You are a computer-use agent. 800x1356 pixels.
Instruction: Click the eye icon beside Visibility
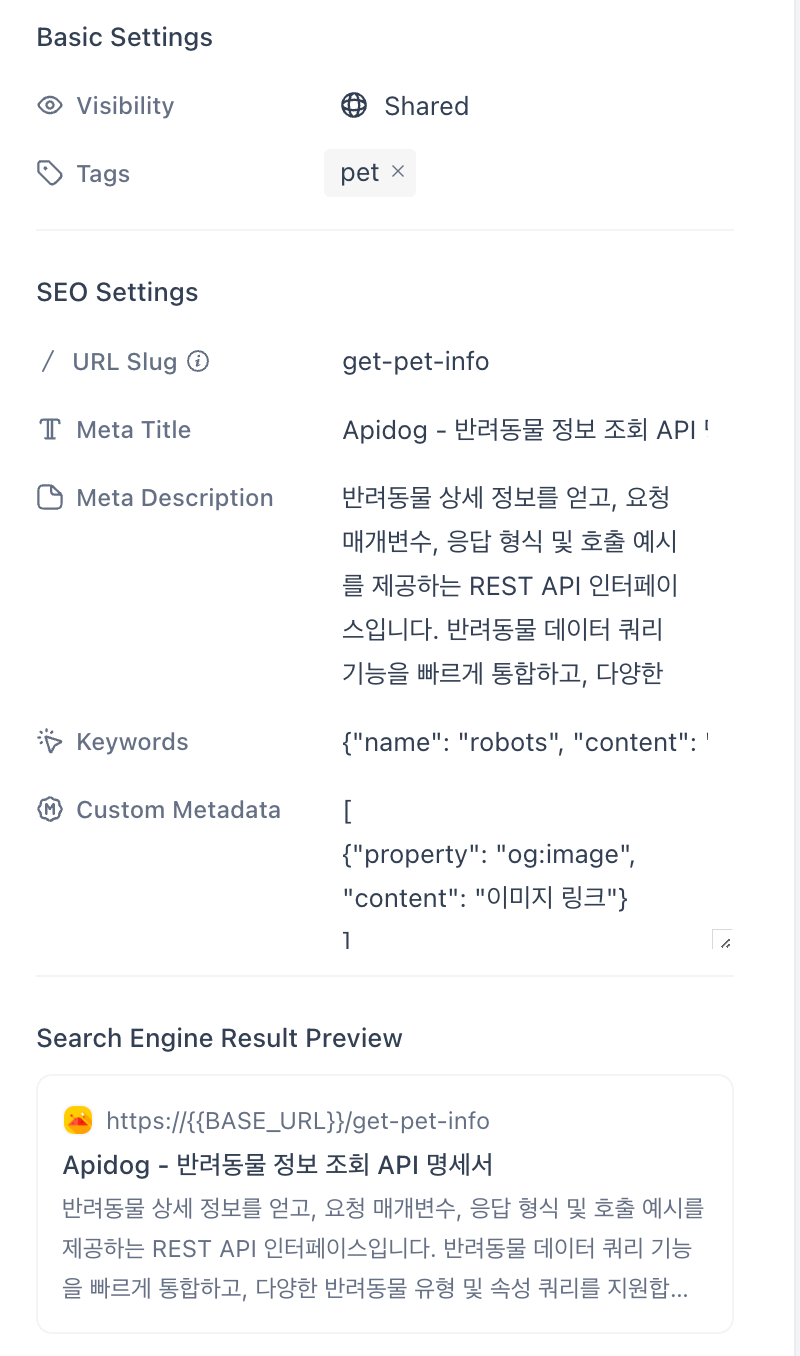[50, 106]
